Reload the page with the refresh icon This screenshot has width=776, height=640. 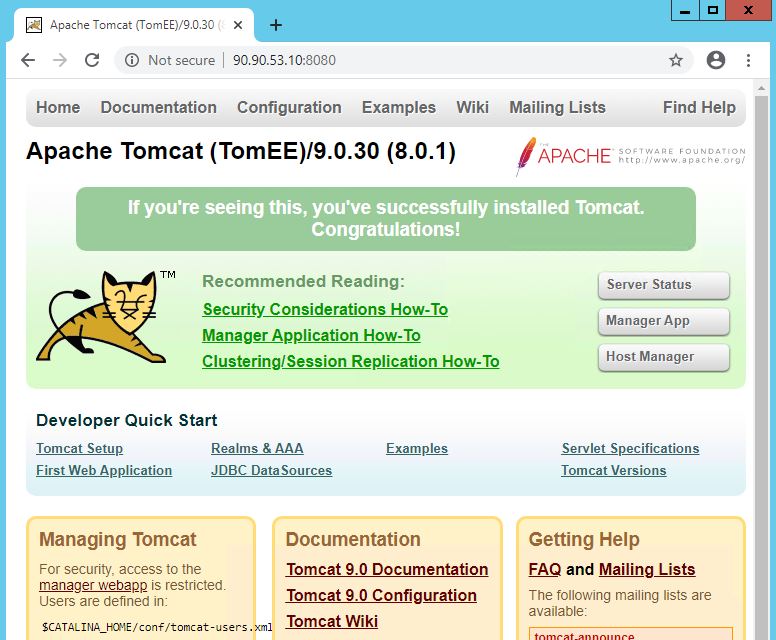[x=92, y=60]
